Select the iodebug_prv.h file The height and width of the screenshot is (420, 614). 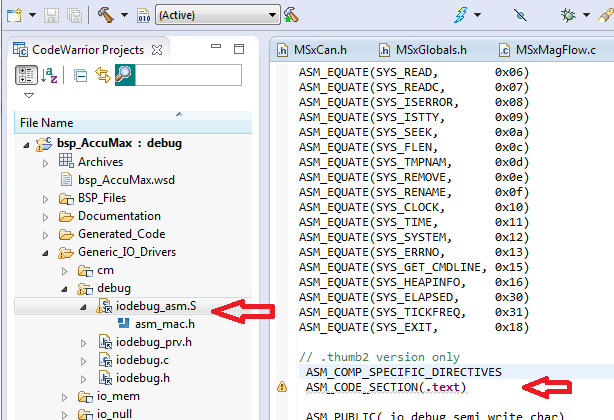(154, 342)
